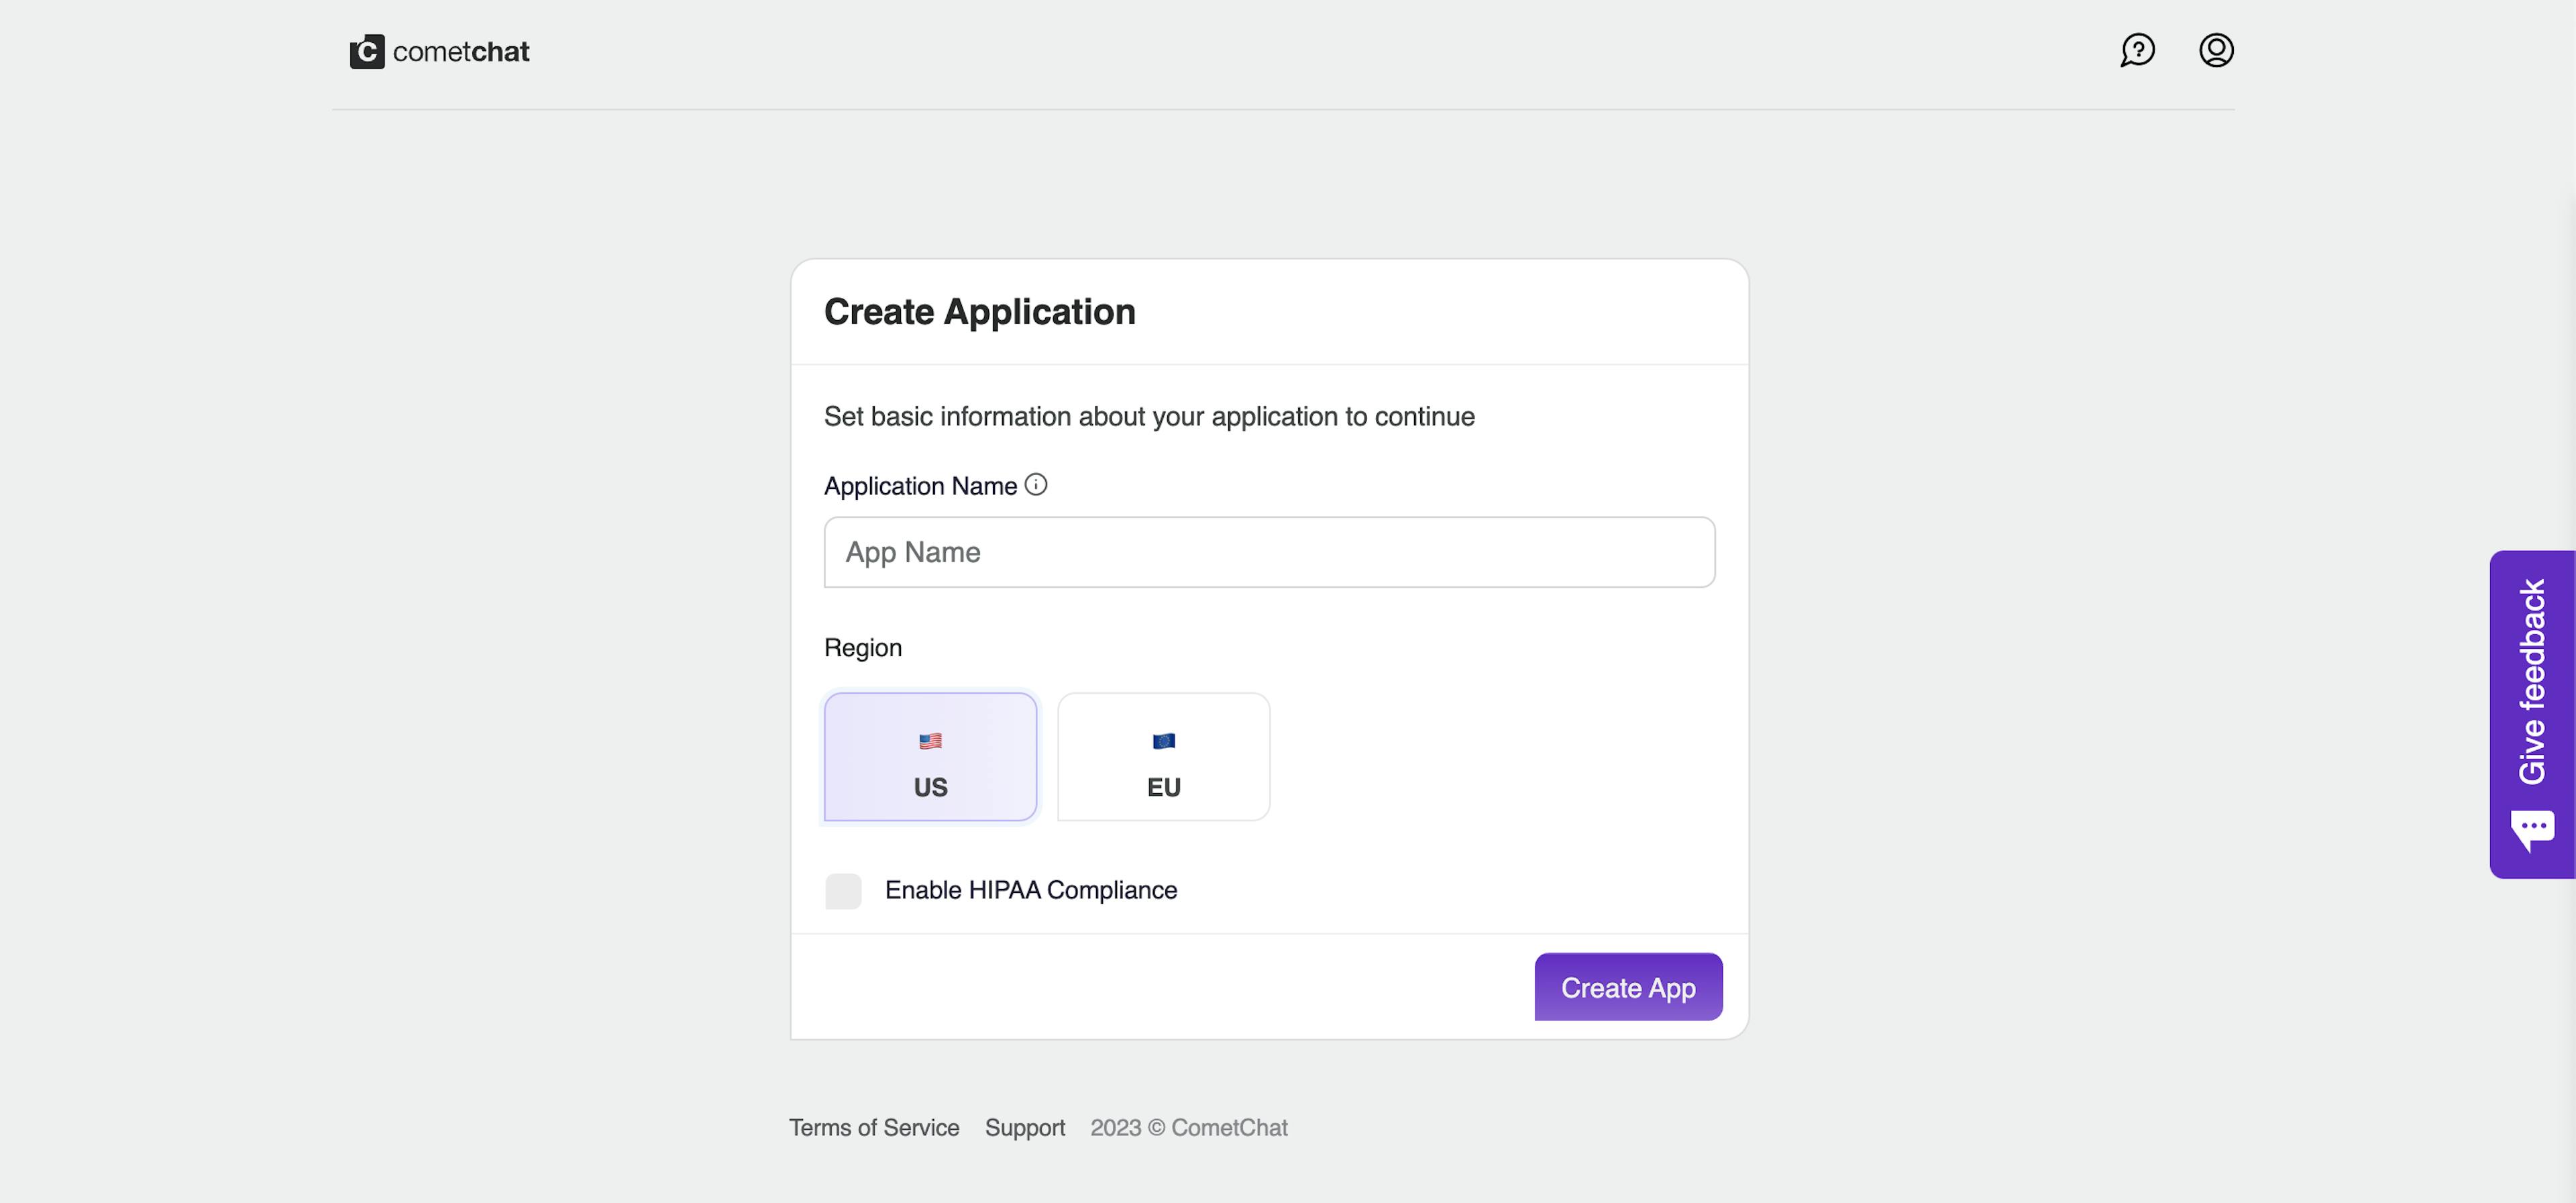The width and height of the screenshot is (2576, 1203).
Task: Click the Create App button
Action: [x=1627, y=987]
